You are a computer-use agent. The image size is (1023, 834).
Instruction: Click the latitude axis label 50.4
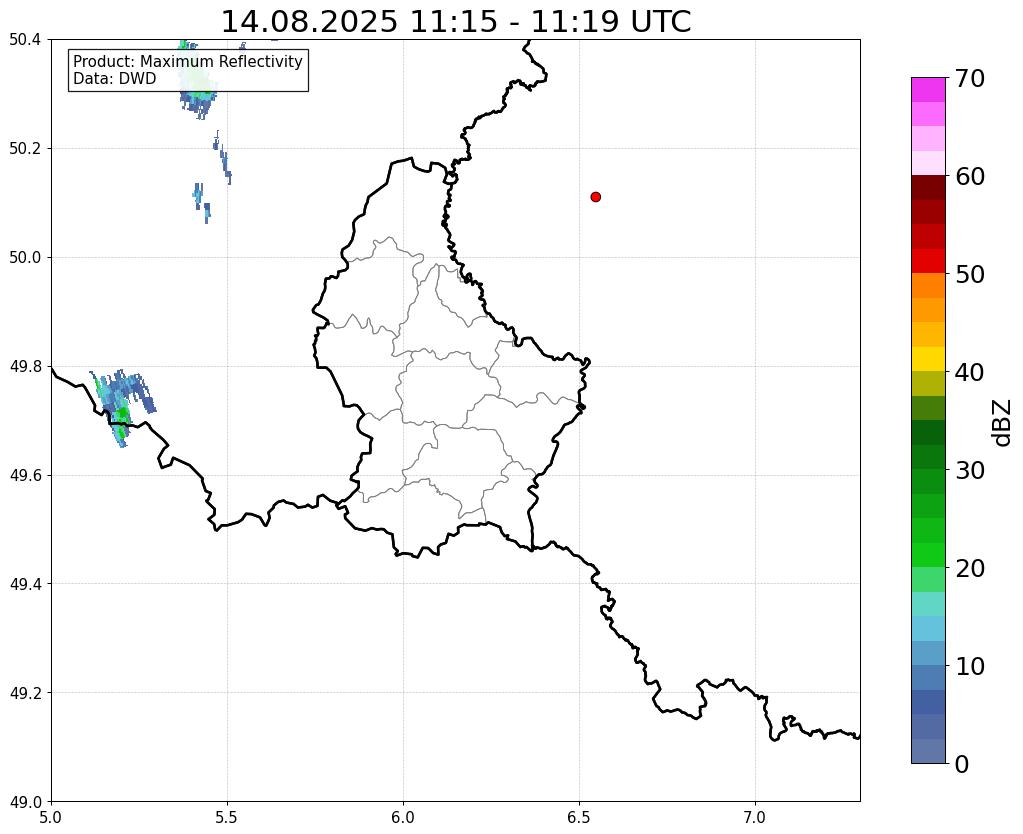click(x=25, y=40)
